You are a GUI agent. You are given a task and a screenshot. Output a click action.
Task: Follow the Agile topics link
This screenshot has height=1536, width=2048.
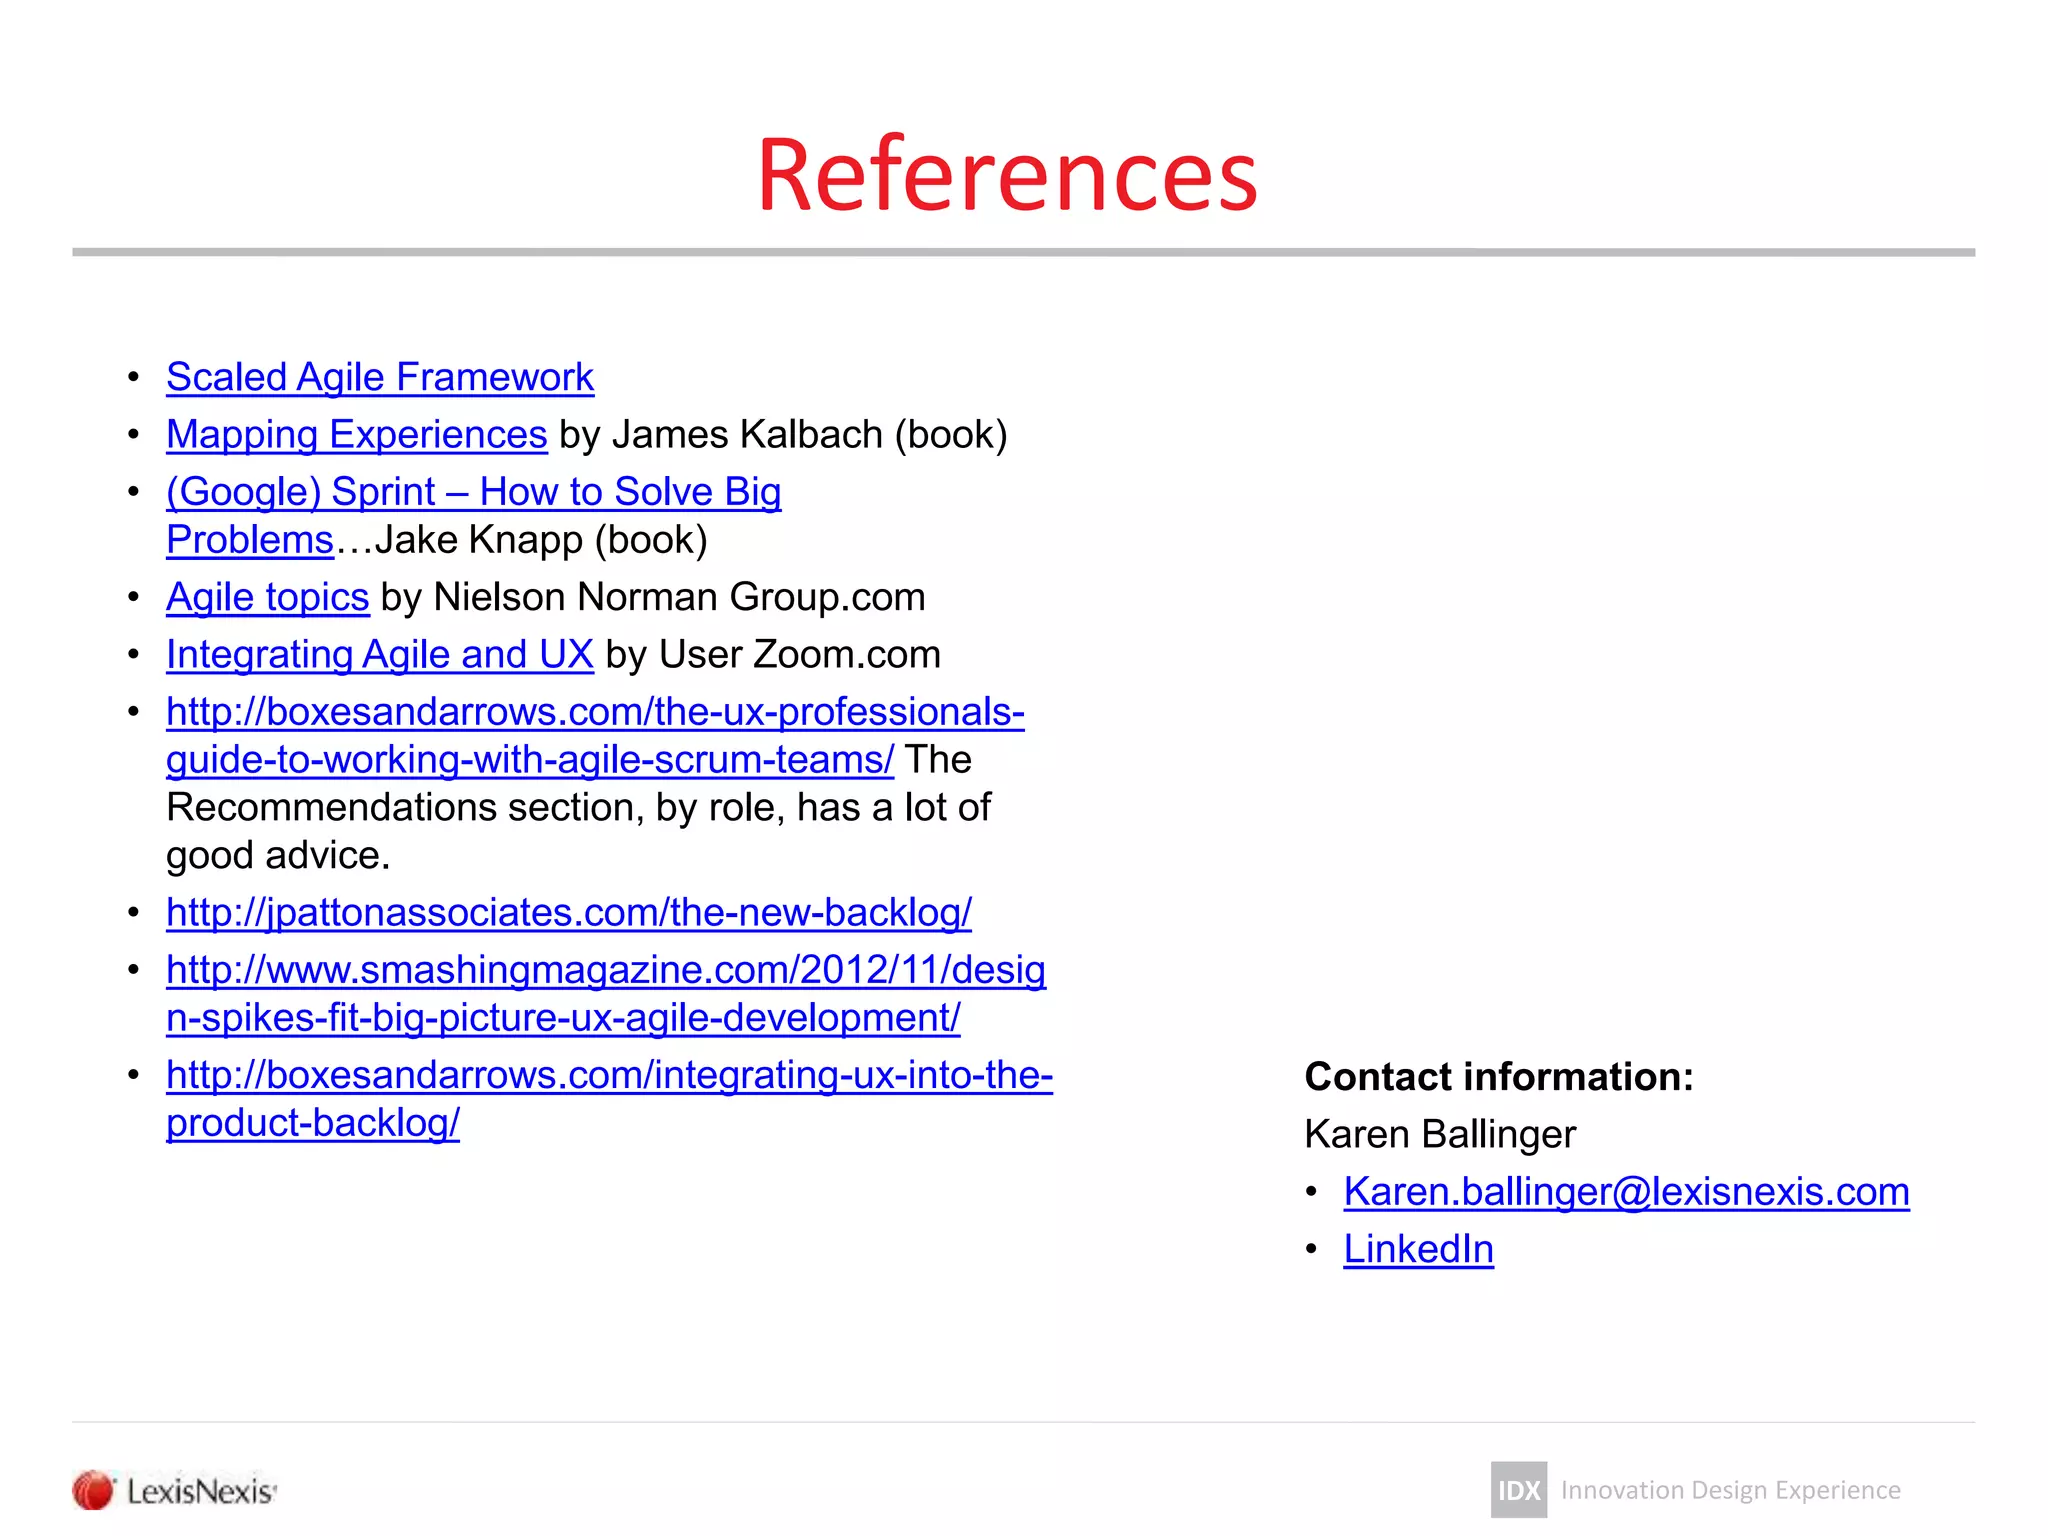click(267, 597)
